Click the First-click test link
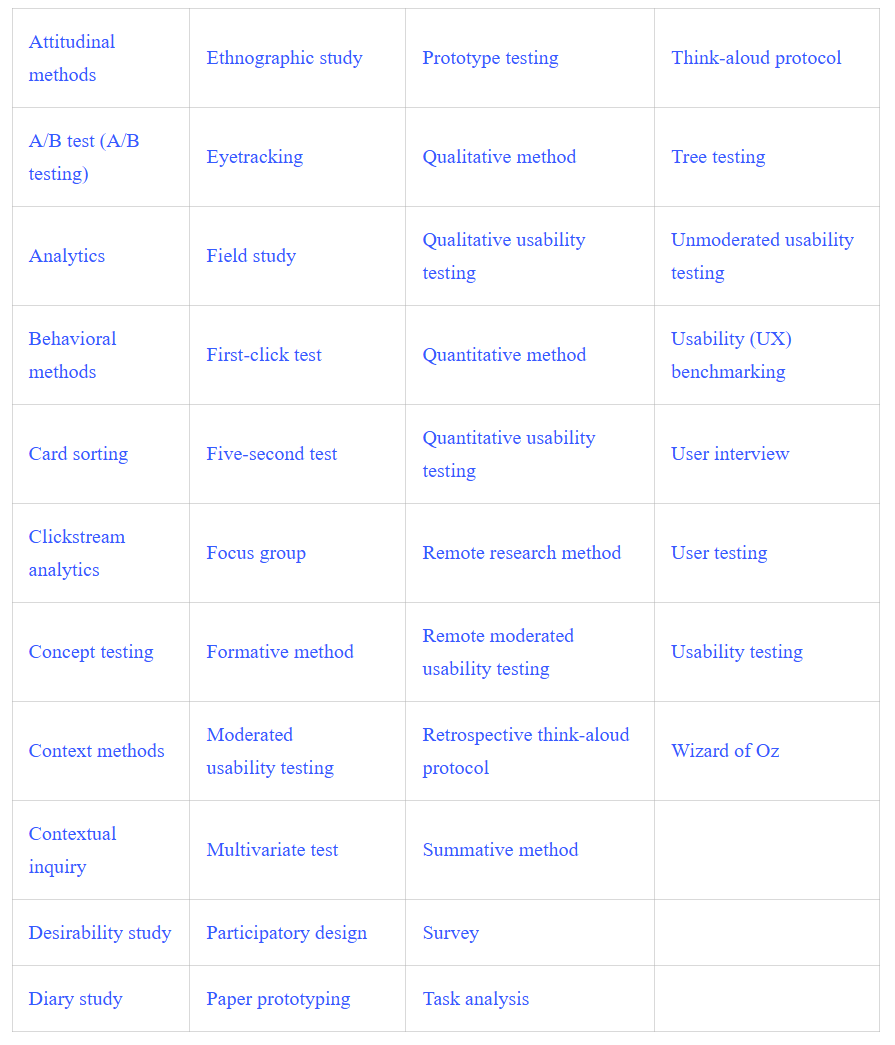 (264, 355)
